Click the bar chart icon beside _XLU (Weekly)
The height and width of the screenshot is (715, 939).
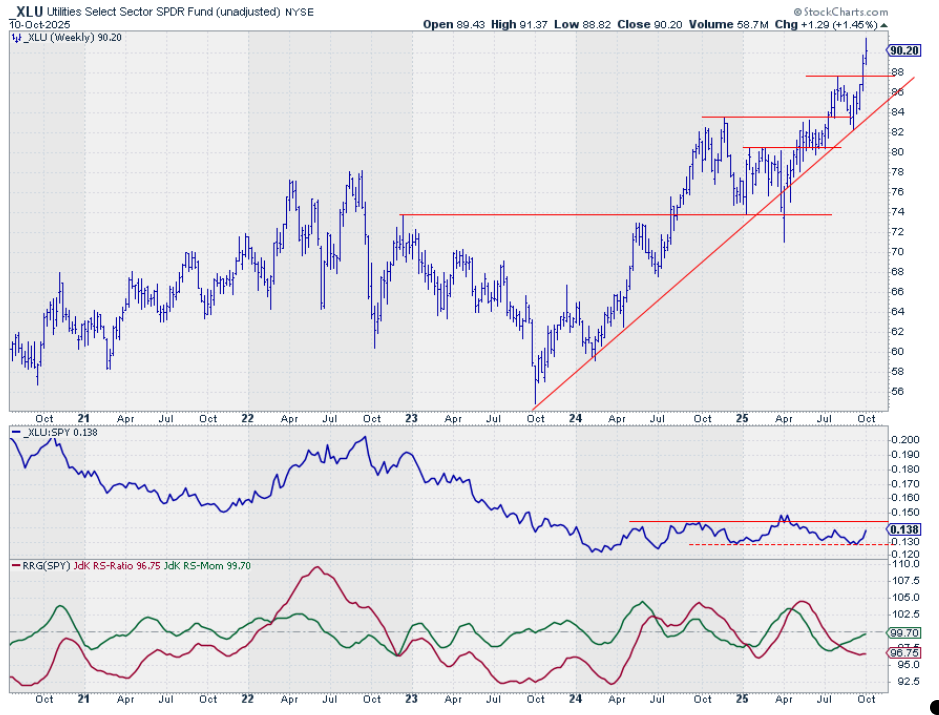[x=16, y=37]
